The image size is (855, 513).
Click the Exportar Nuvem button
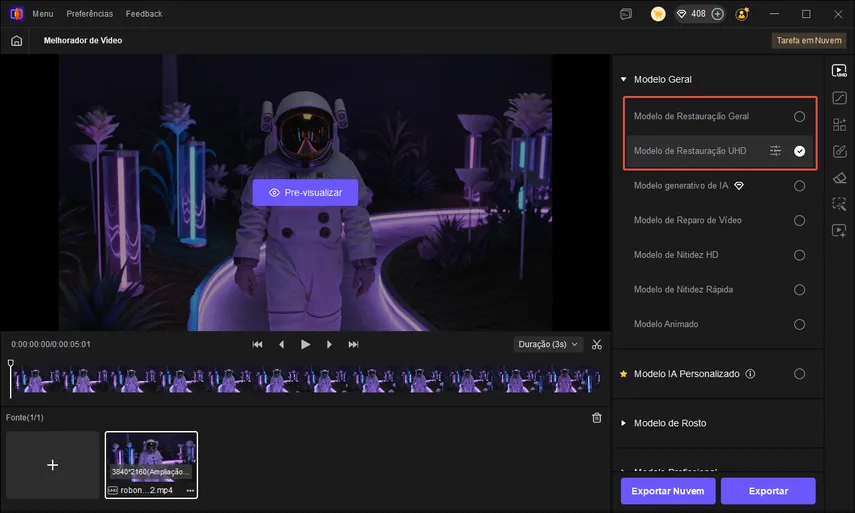[x=667, y=491]
